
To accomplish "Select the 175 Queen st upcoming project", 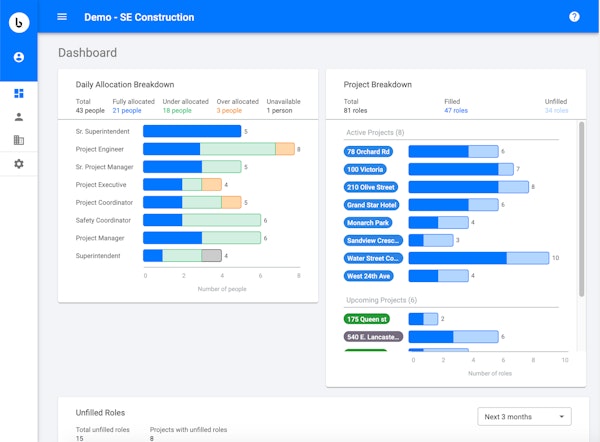I will (367, 319).
